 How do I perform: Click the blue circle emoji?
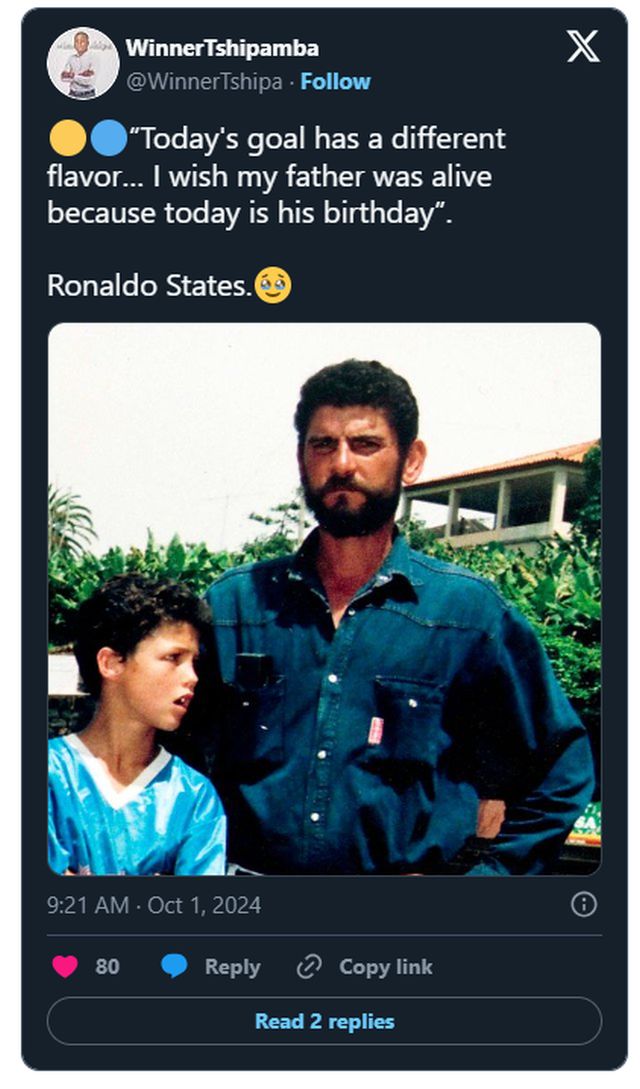point(107,140)
